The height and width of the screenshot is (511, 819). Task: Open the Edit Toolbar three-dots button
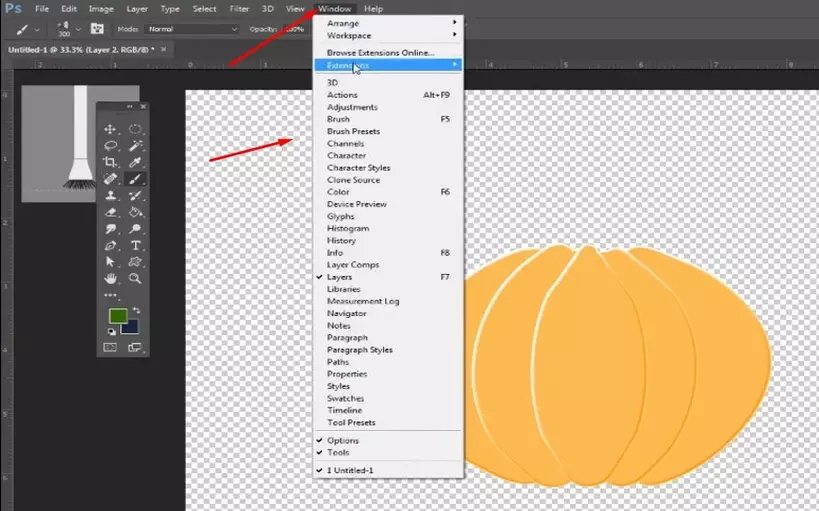110,295
